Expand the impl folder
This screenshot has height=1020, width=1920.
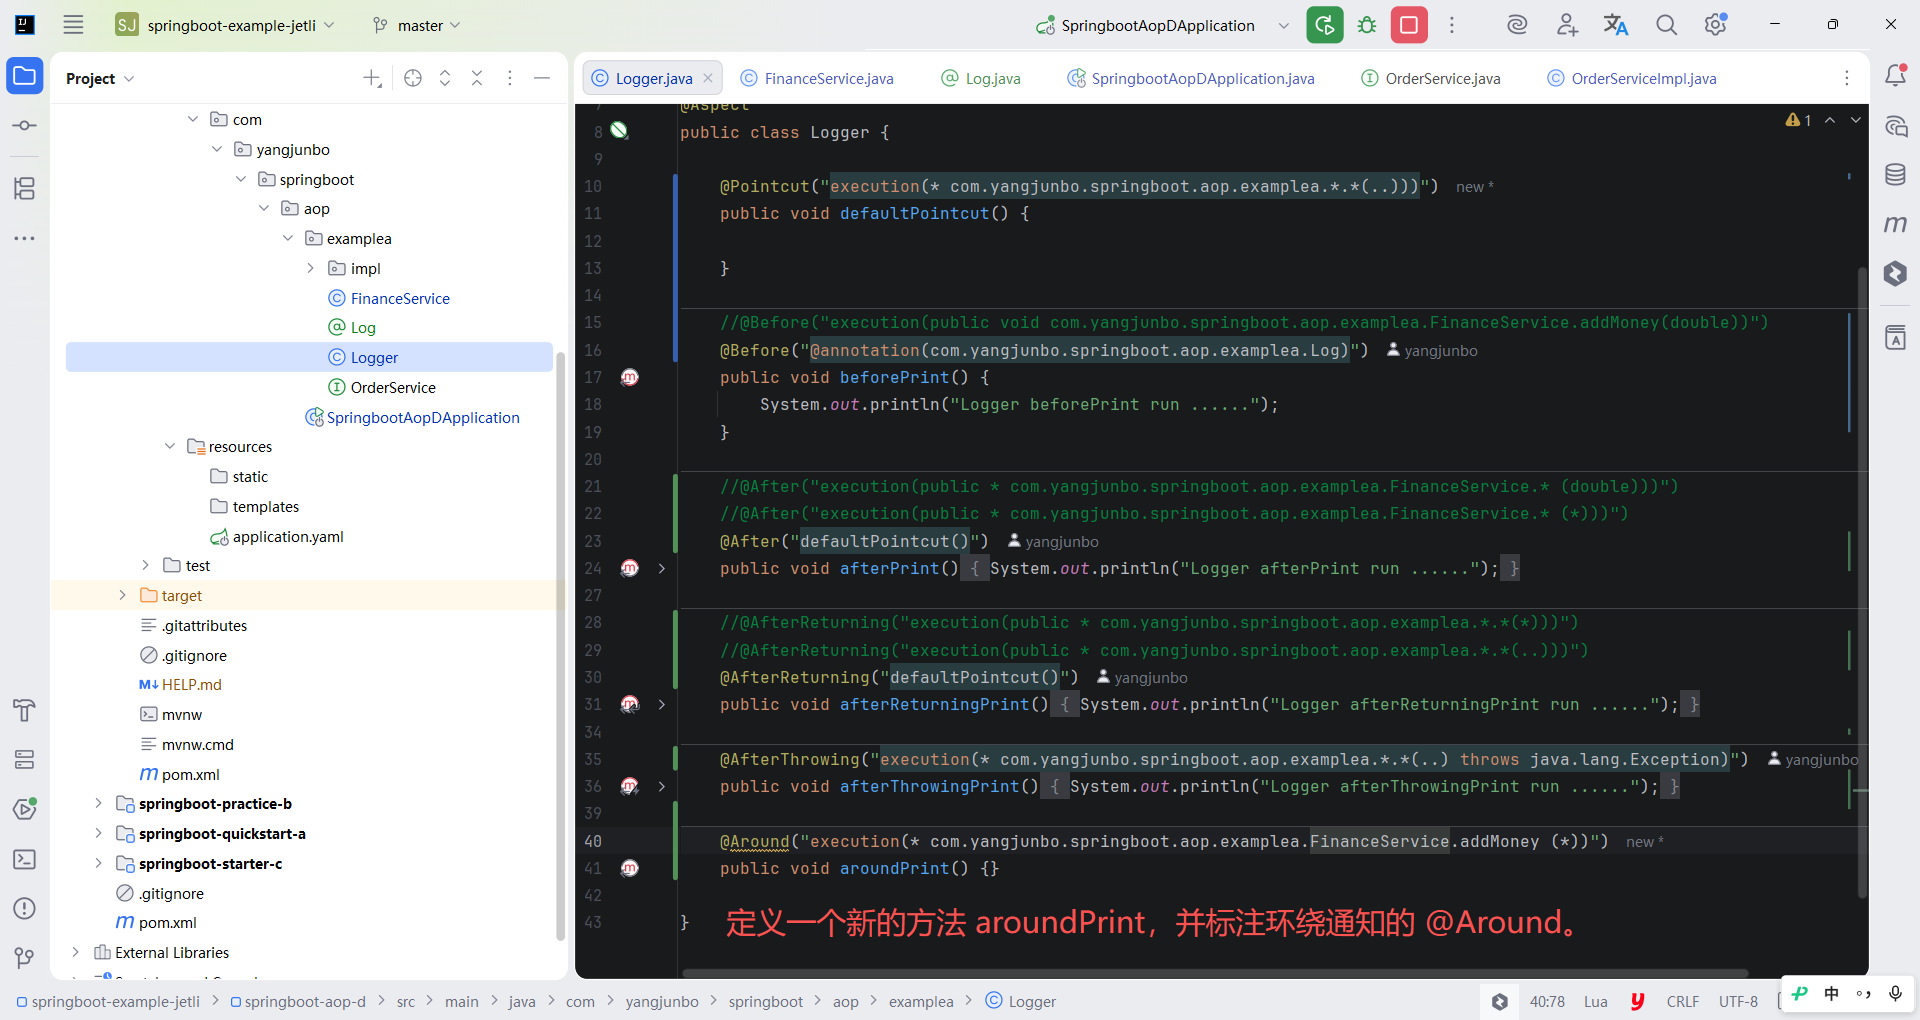(x=311, y=268)
